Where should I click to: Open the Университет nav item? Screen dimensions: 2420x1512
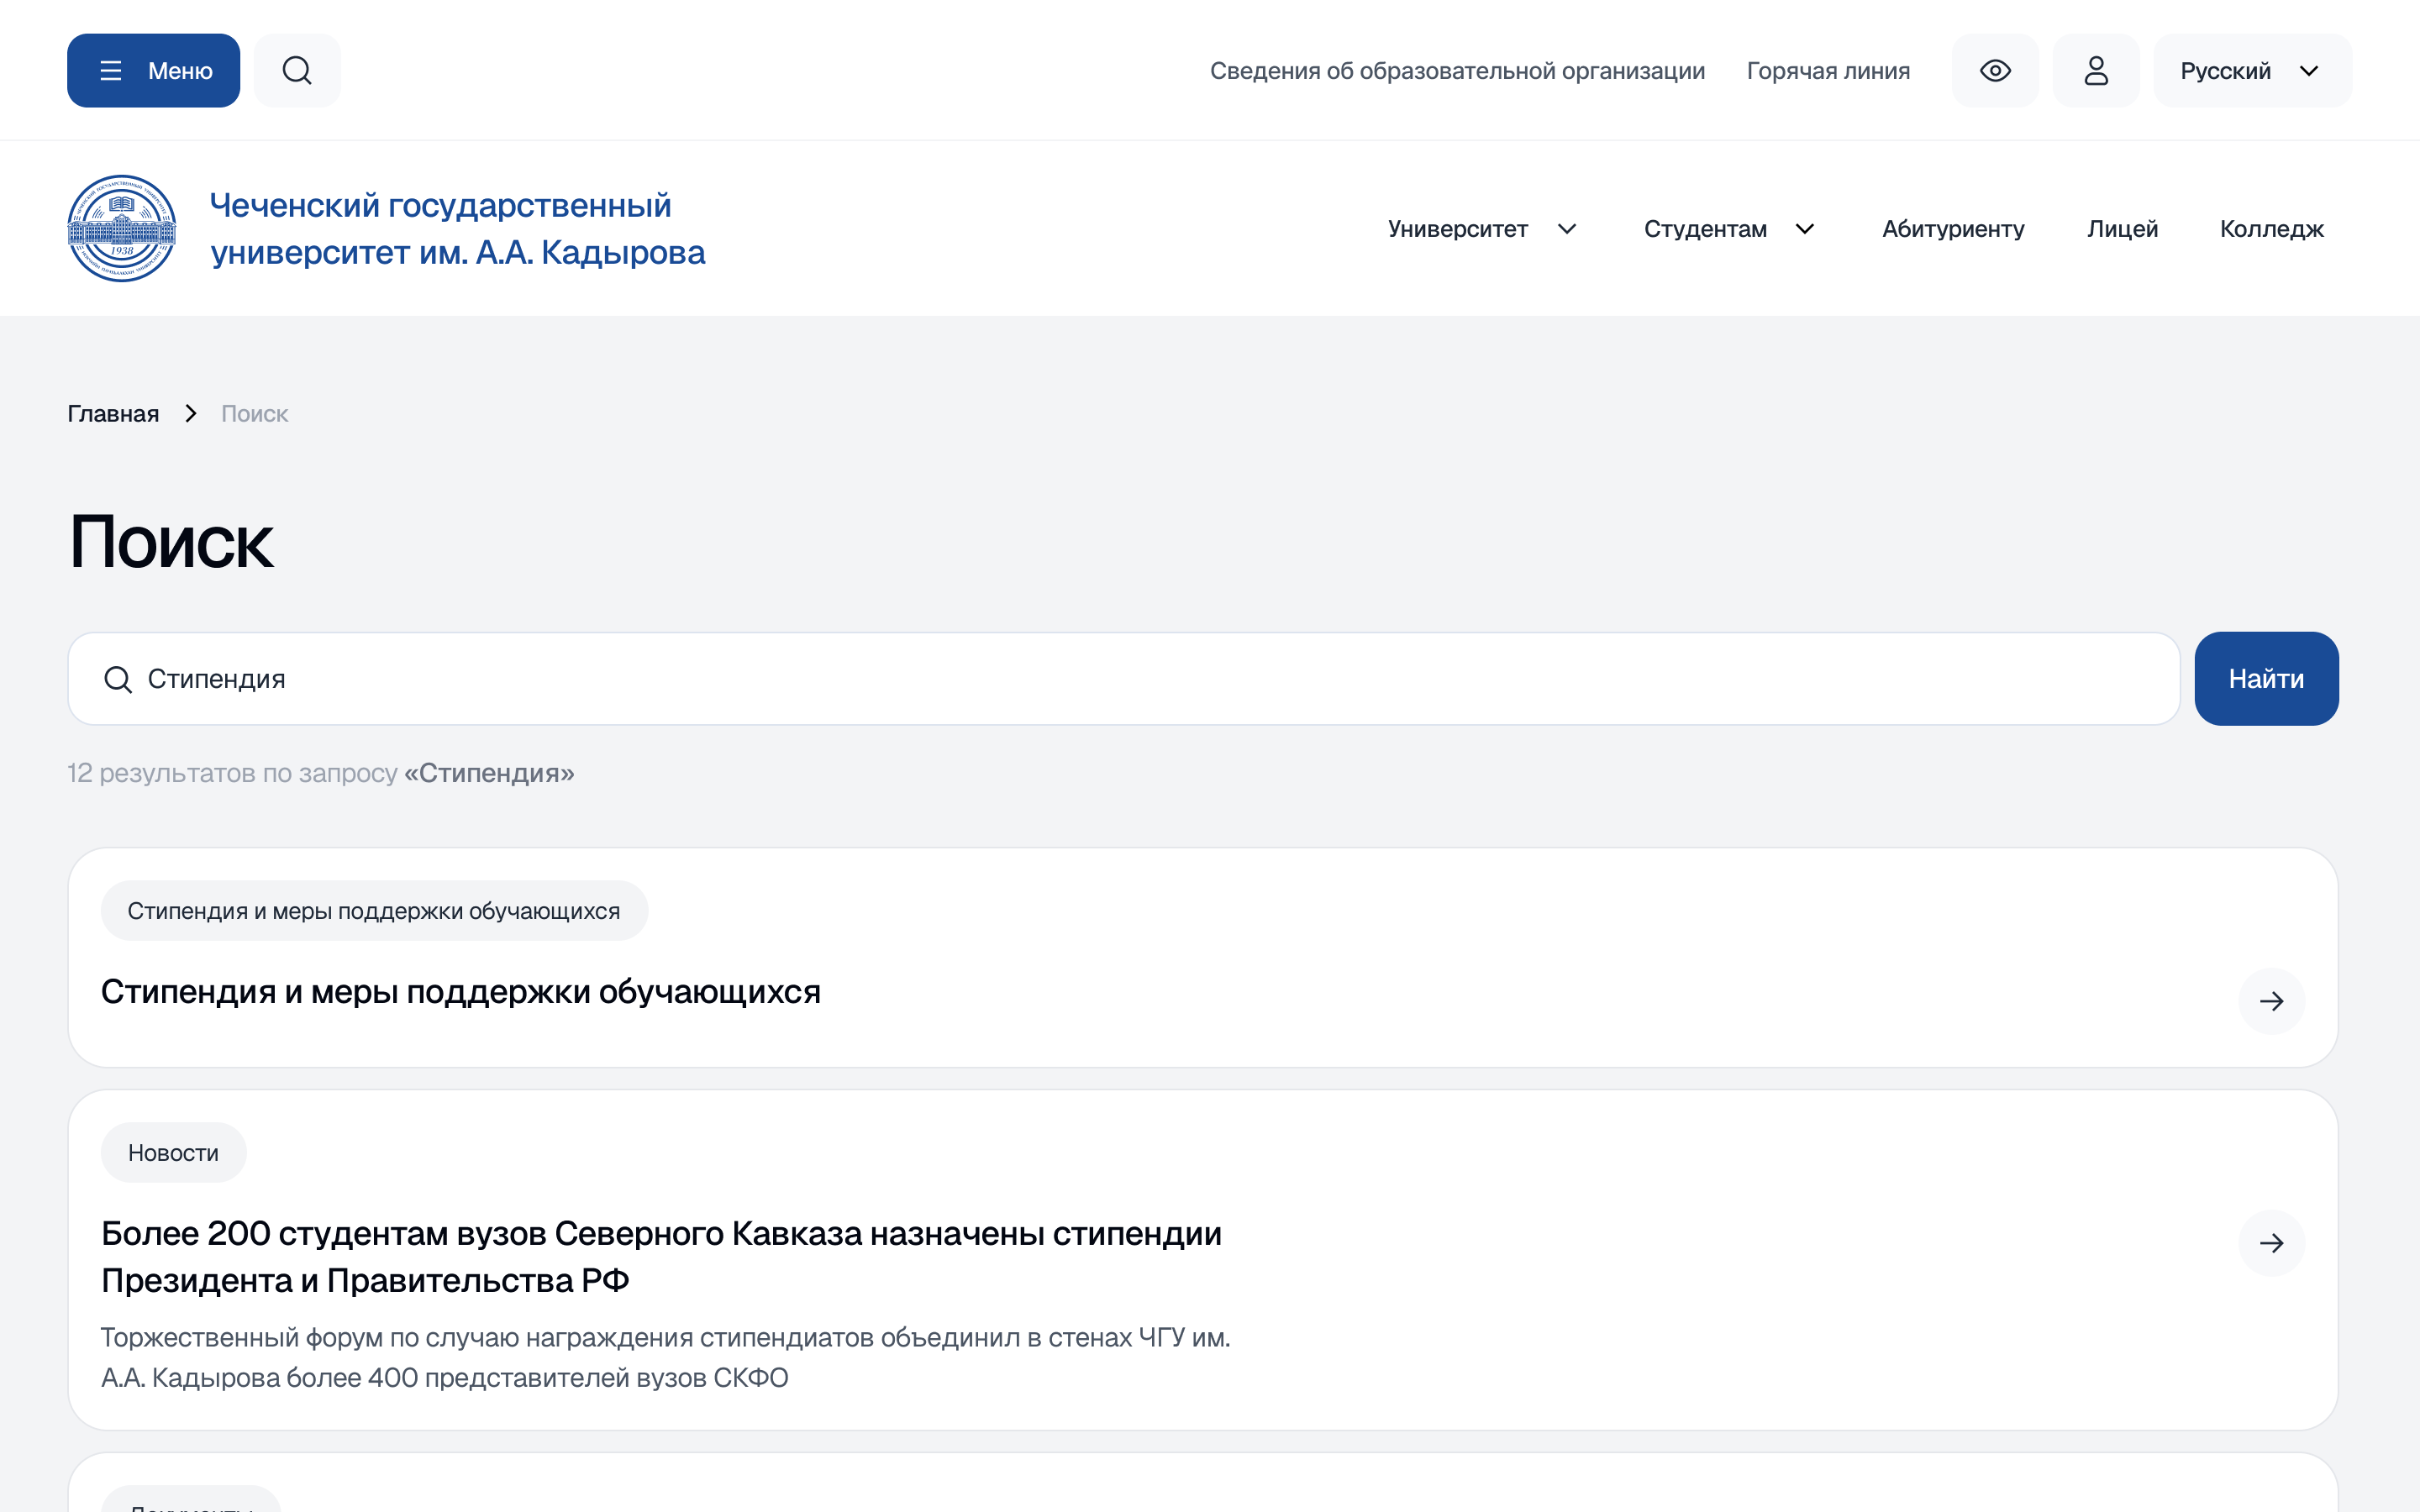click(1457, 229)
